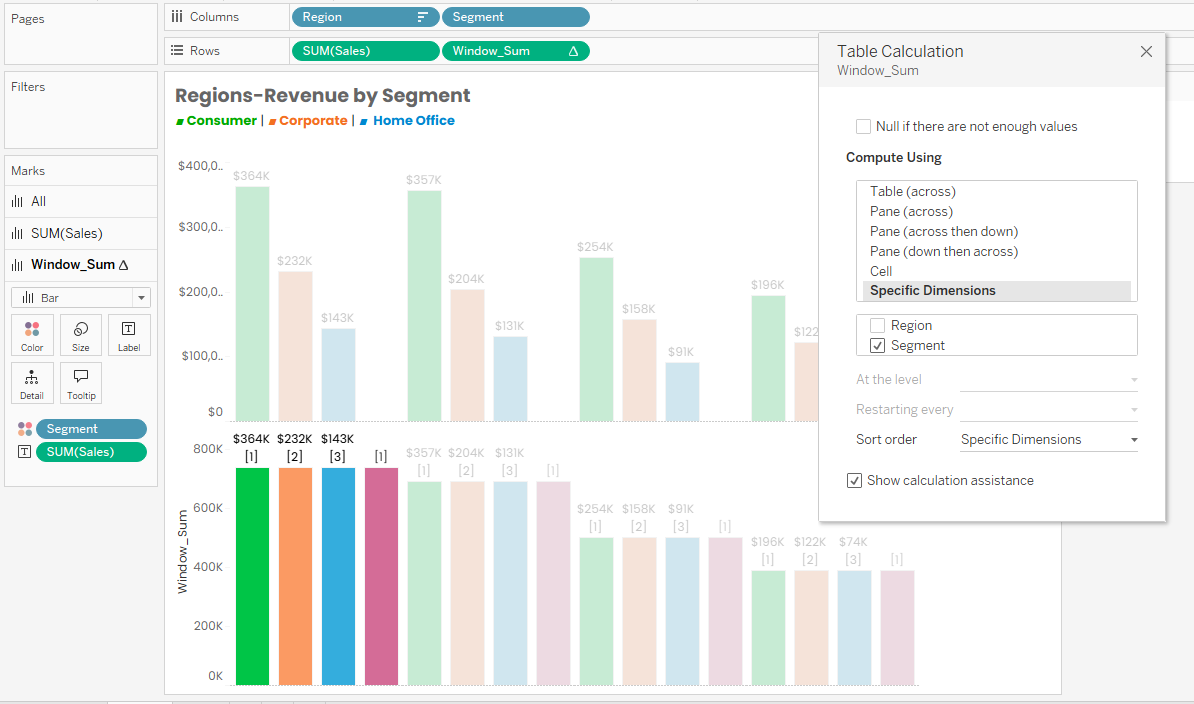This screenshot has width=1194, height=704.
Task: Click the SUM(Sales) pill on Rows shelf
Action: click(x=364, y=51)
